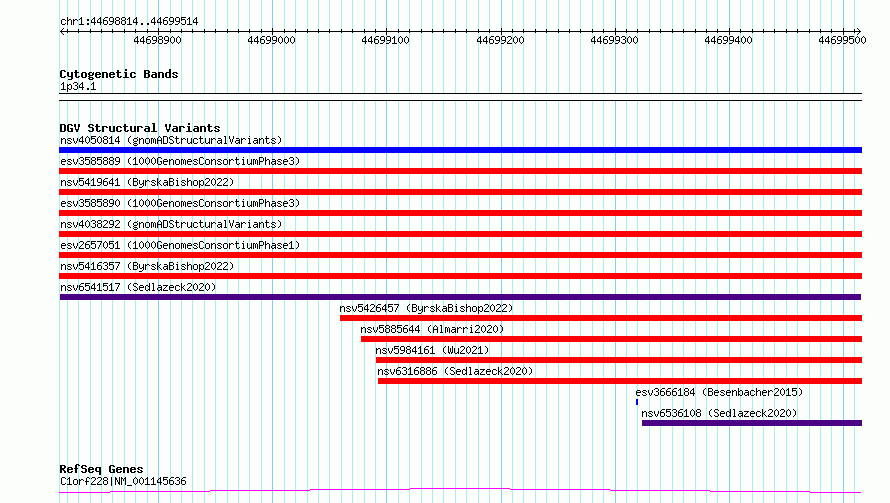Click ruler position 44699300

tap(614, 40)
